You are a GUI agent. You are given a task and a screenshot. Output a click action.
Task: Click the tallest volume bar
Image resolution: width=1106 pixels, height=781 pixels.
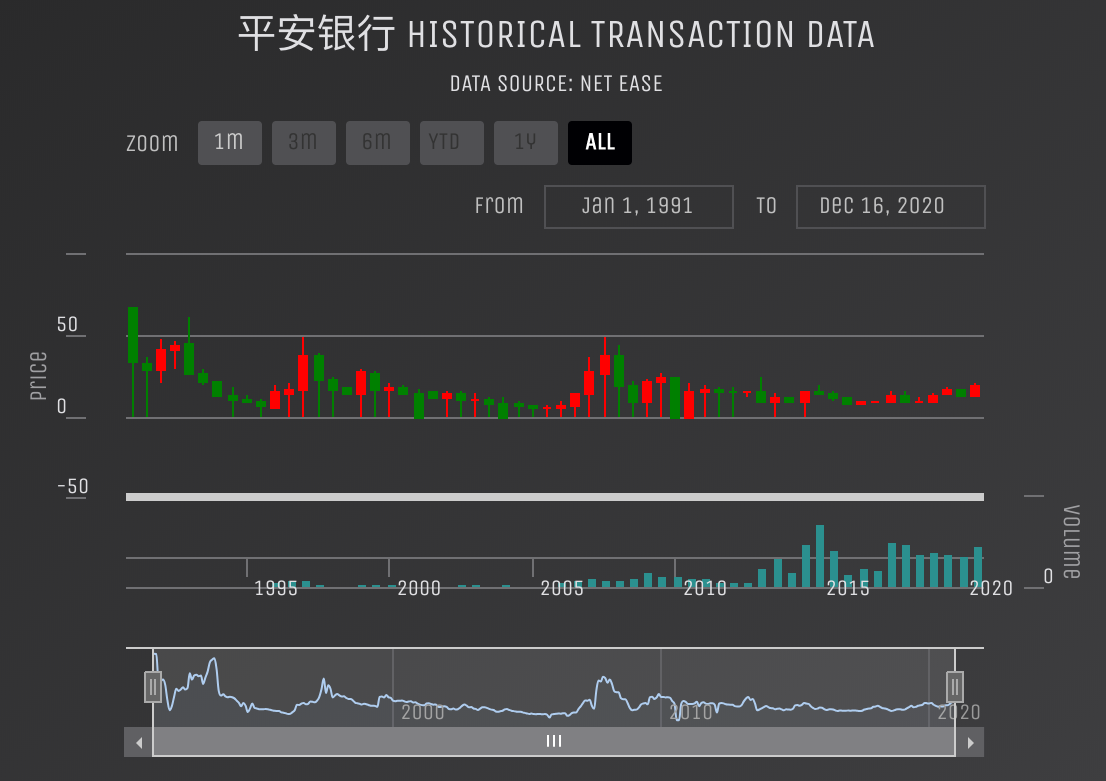(819, 556)
